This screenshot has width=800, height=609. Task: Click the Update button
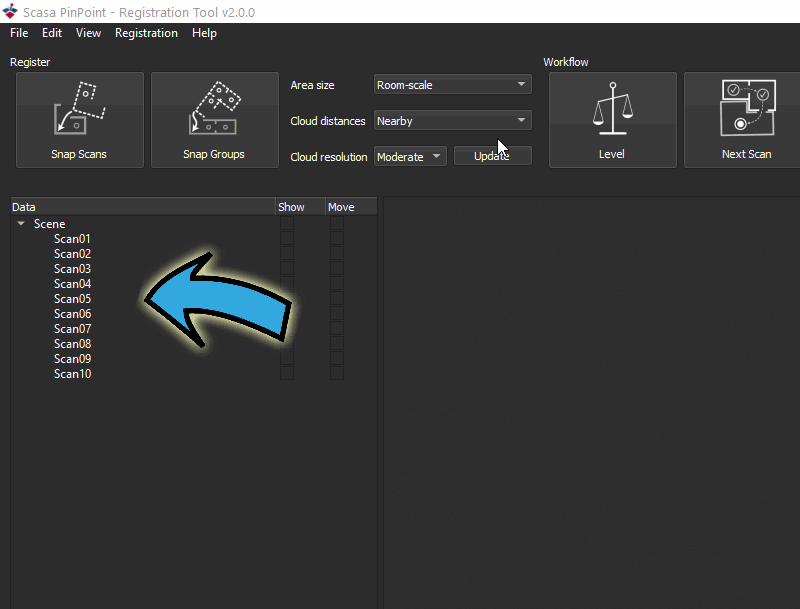(492, 156)
